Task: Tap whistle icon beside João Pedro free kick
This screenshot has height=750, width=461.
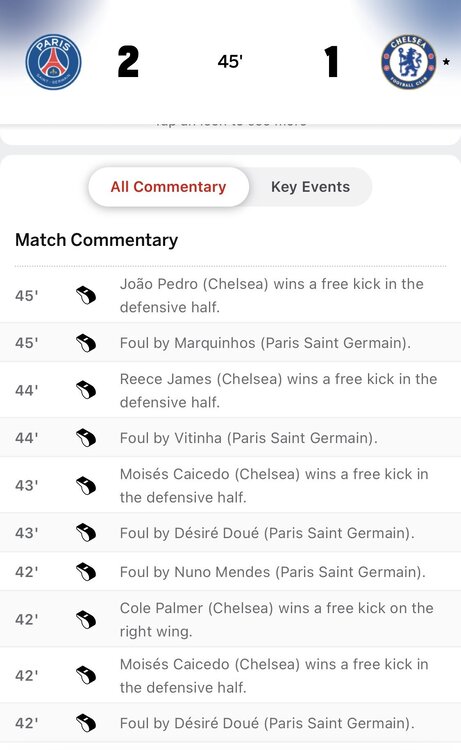Action: point(86,295)
